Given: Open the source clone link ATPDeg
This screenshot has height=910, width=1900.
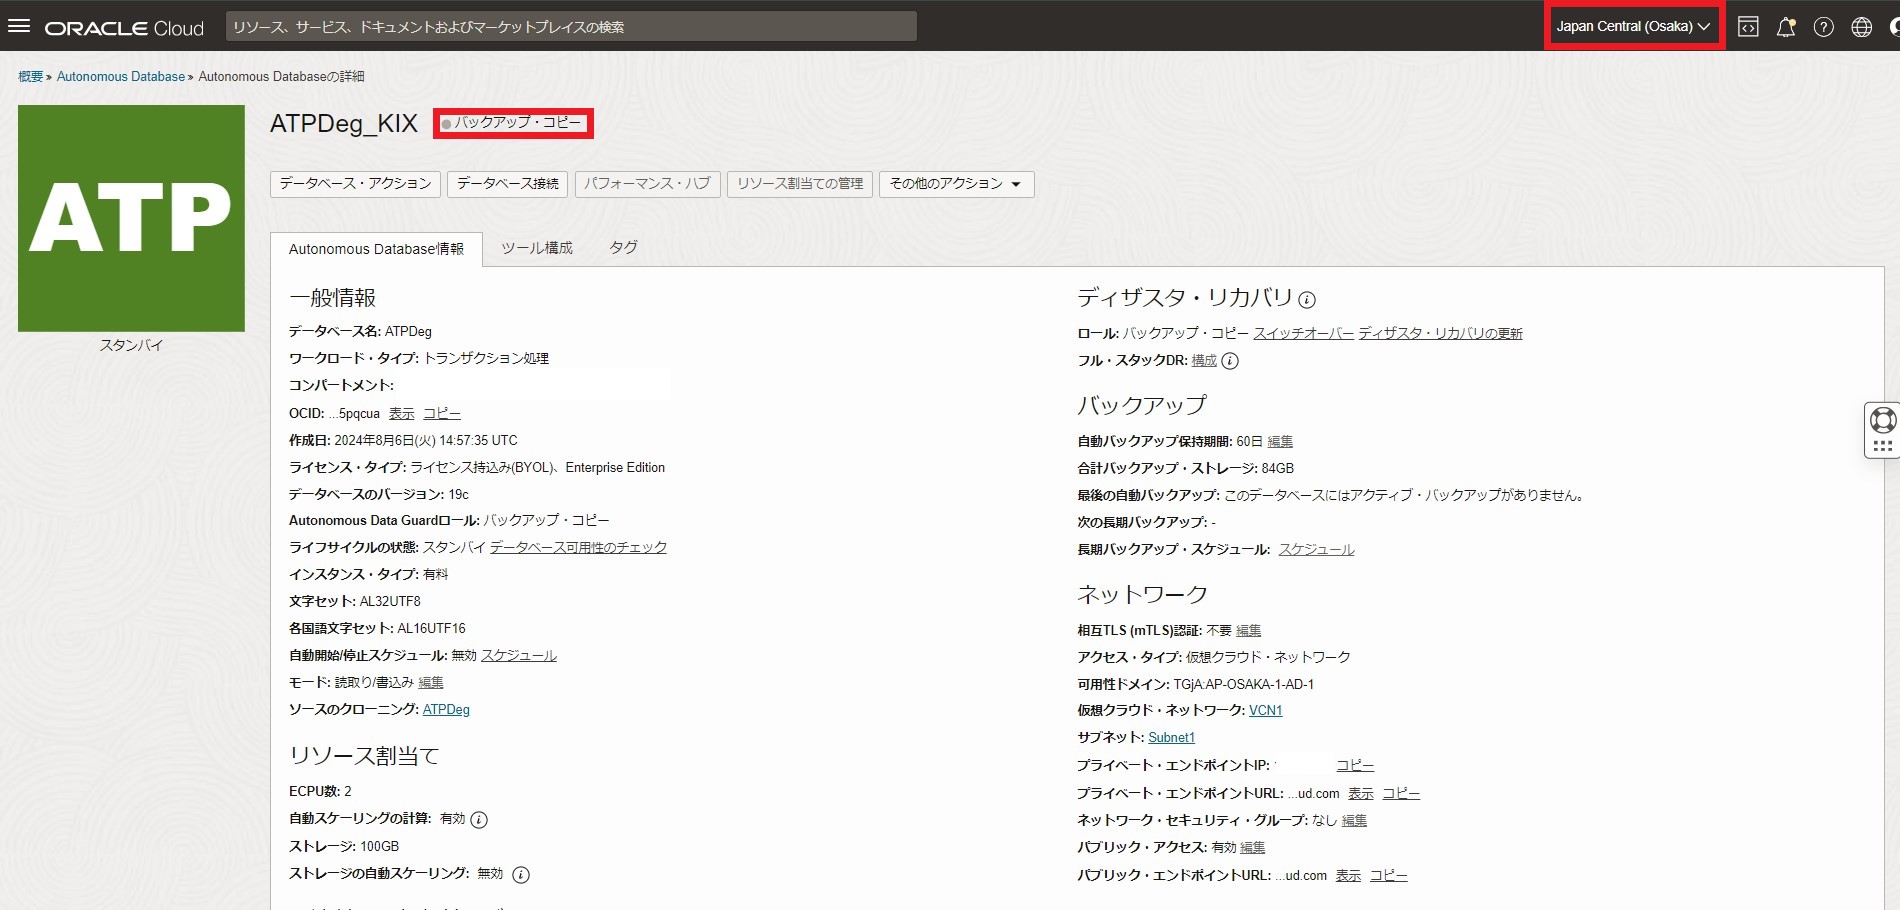Looking at the screenshot, I should click(447, 709).
